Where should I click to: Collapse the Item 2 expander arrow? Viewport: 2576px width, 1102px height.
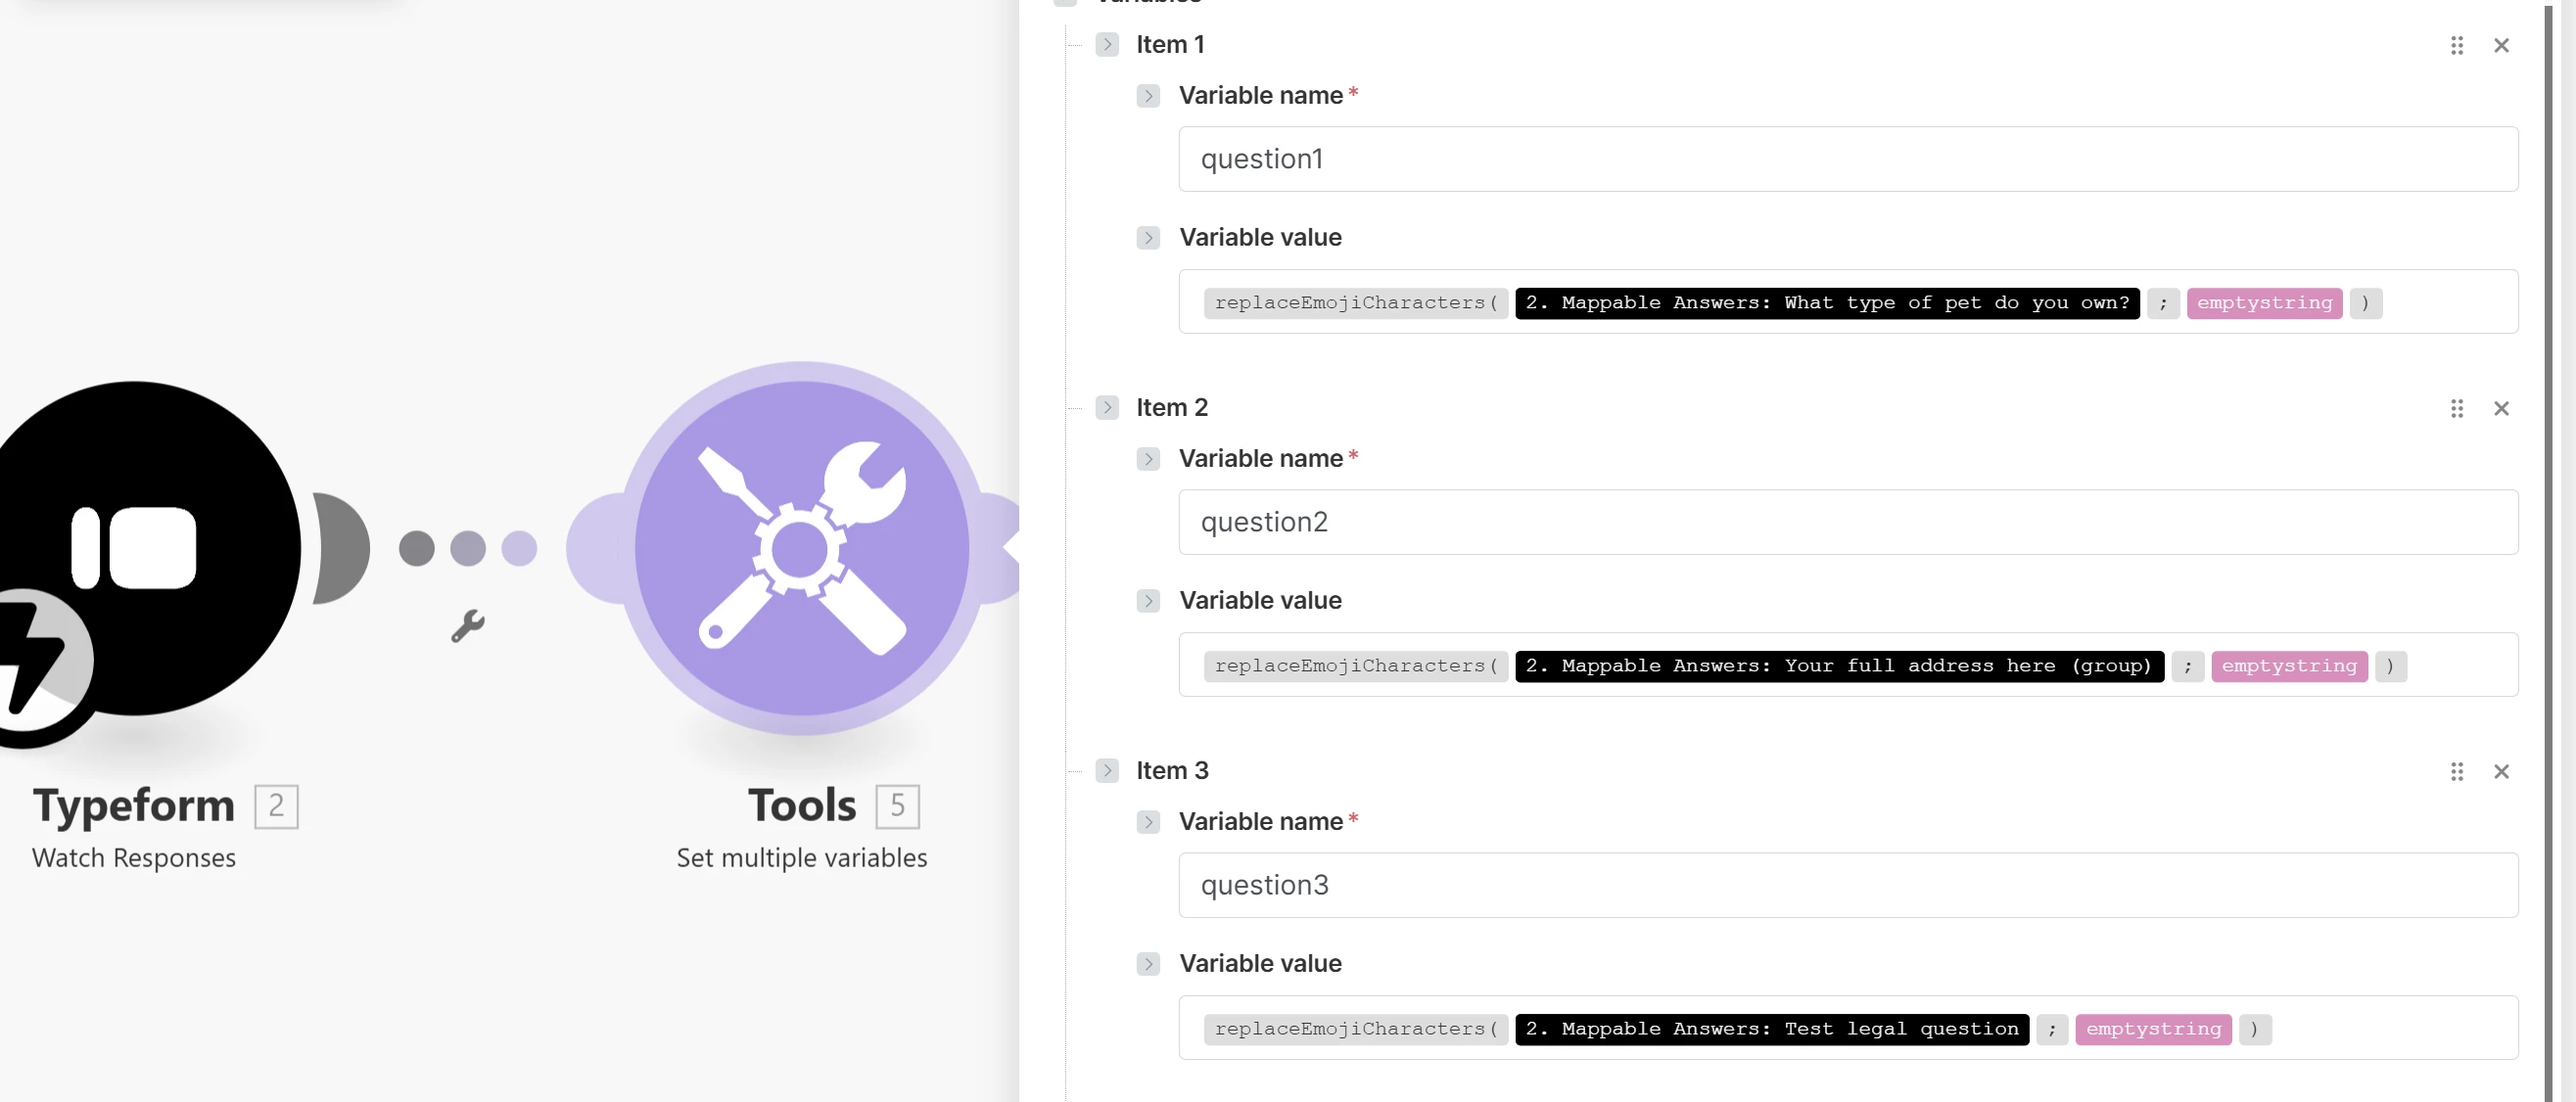coord(1107,407)
